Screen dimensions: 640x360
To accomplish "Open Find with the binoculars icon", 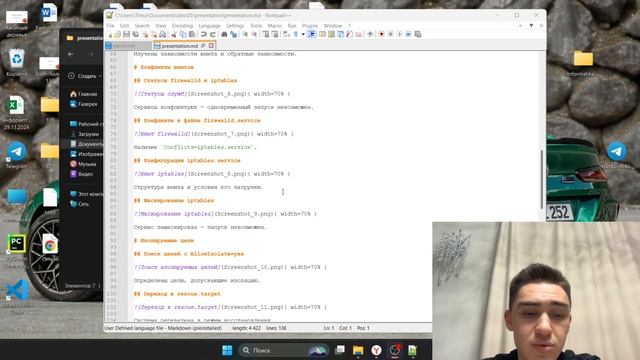I will tap(224, 34).
